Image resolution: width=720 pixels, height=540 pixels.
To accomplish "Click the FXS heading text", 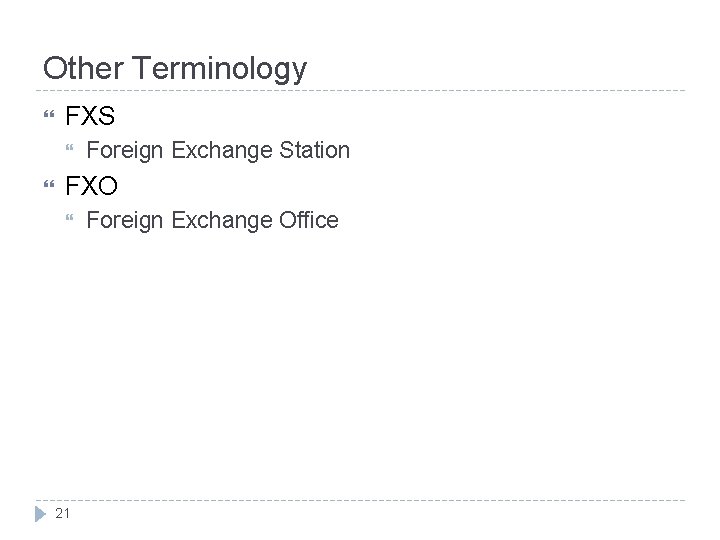I will click(x=90, y=117).
